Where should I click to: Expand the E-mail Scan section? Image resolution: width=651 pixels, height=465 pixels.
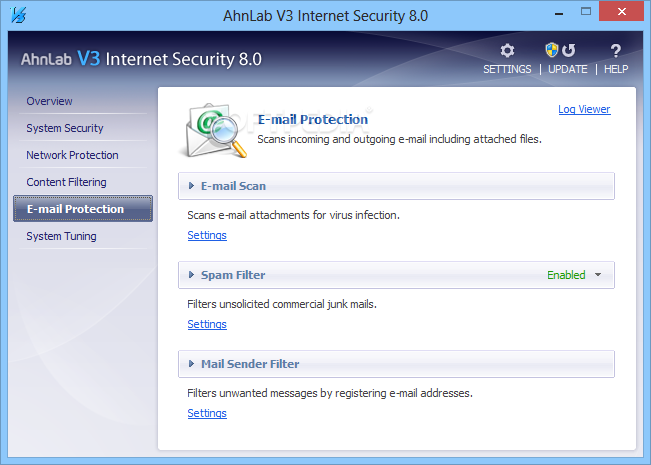[x=191, y=186]
